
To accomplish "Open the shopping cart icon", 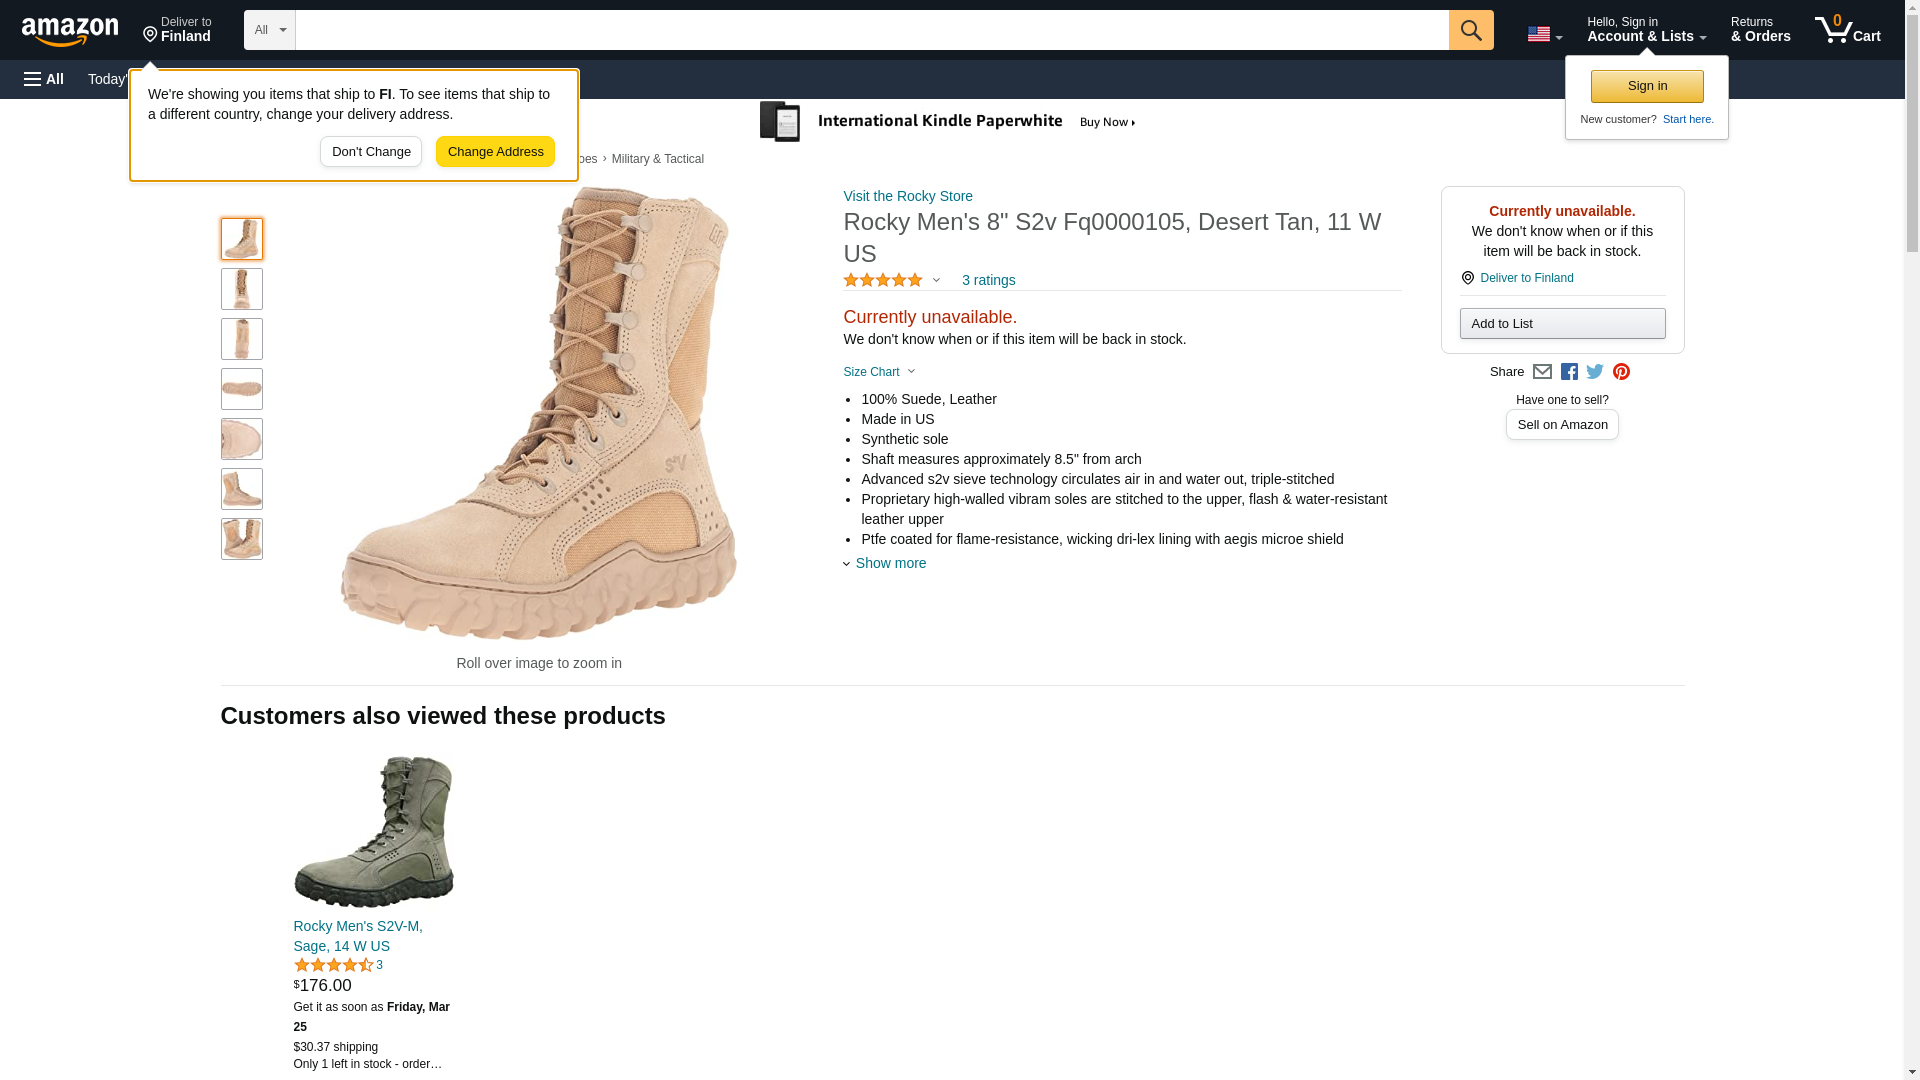I will tap(1847, 30).
